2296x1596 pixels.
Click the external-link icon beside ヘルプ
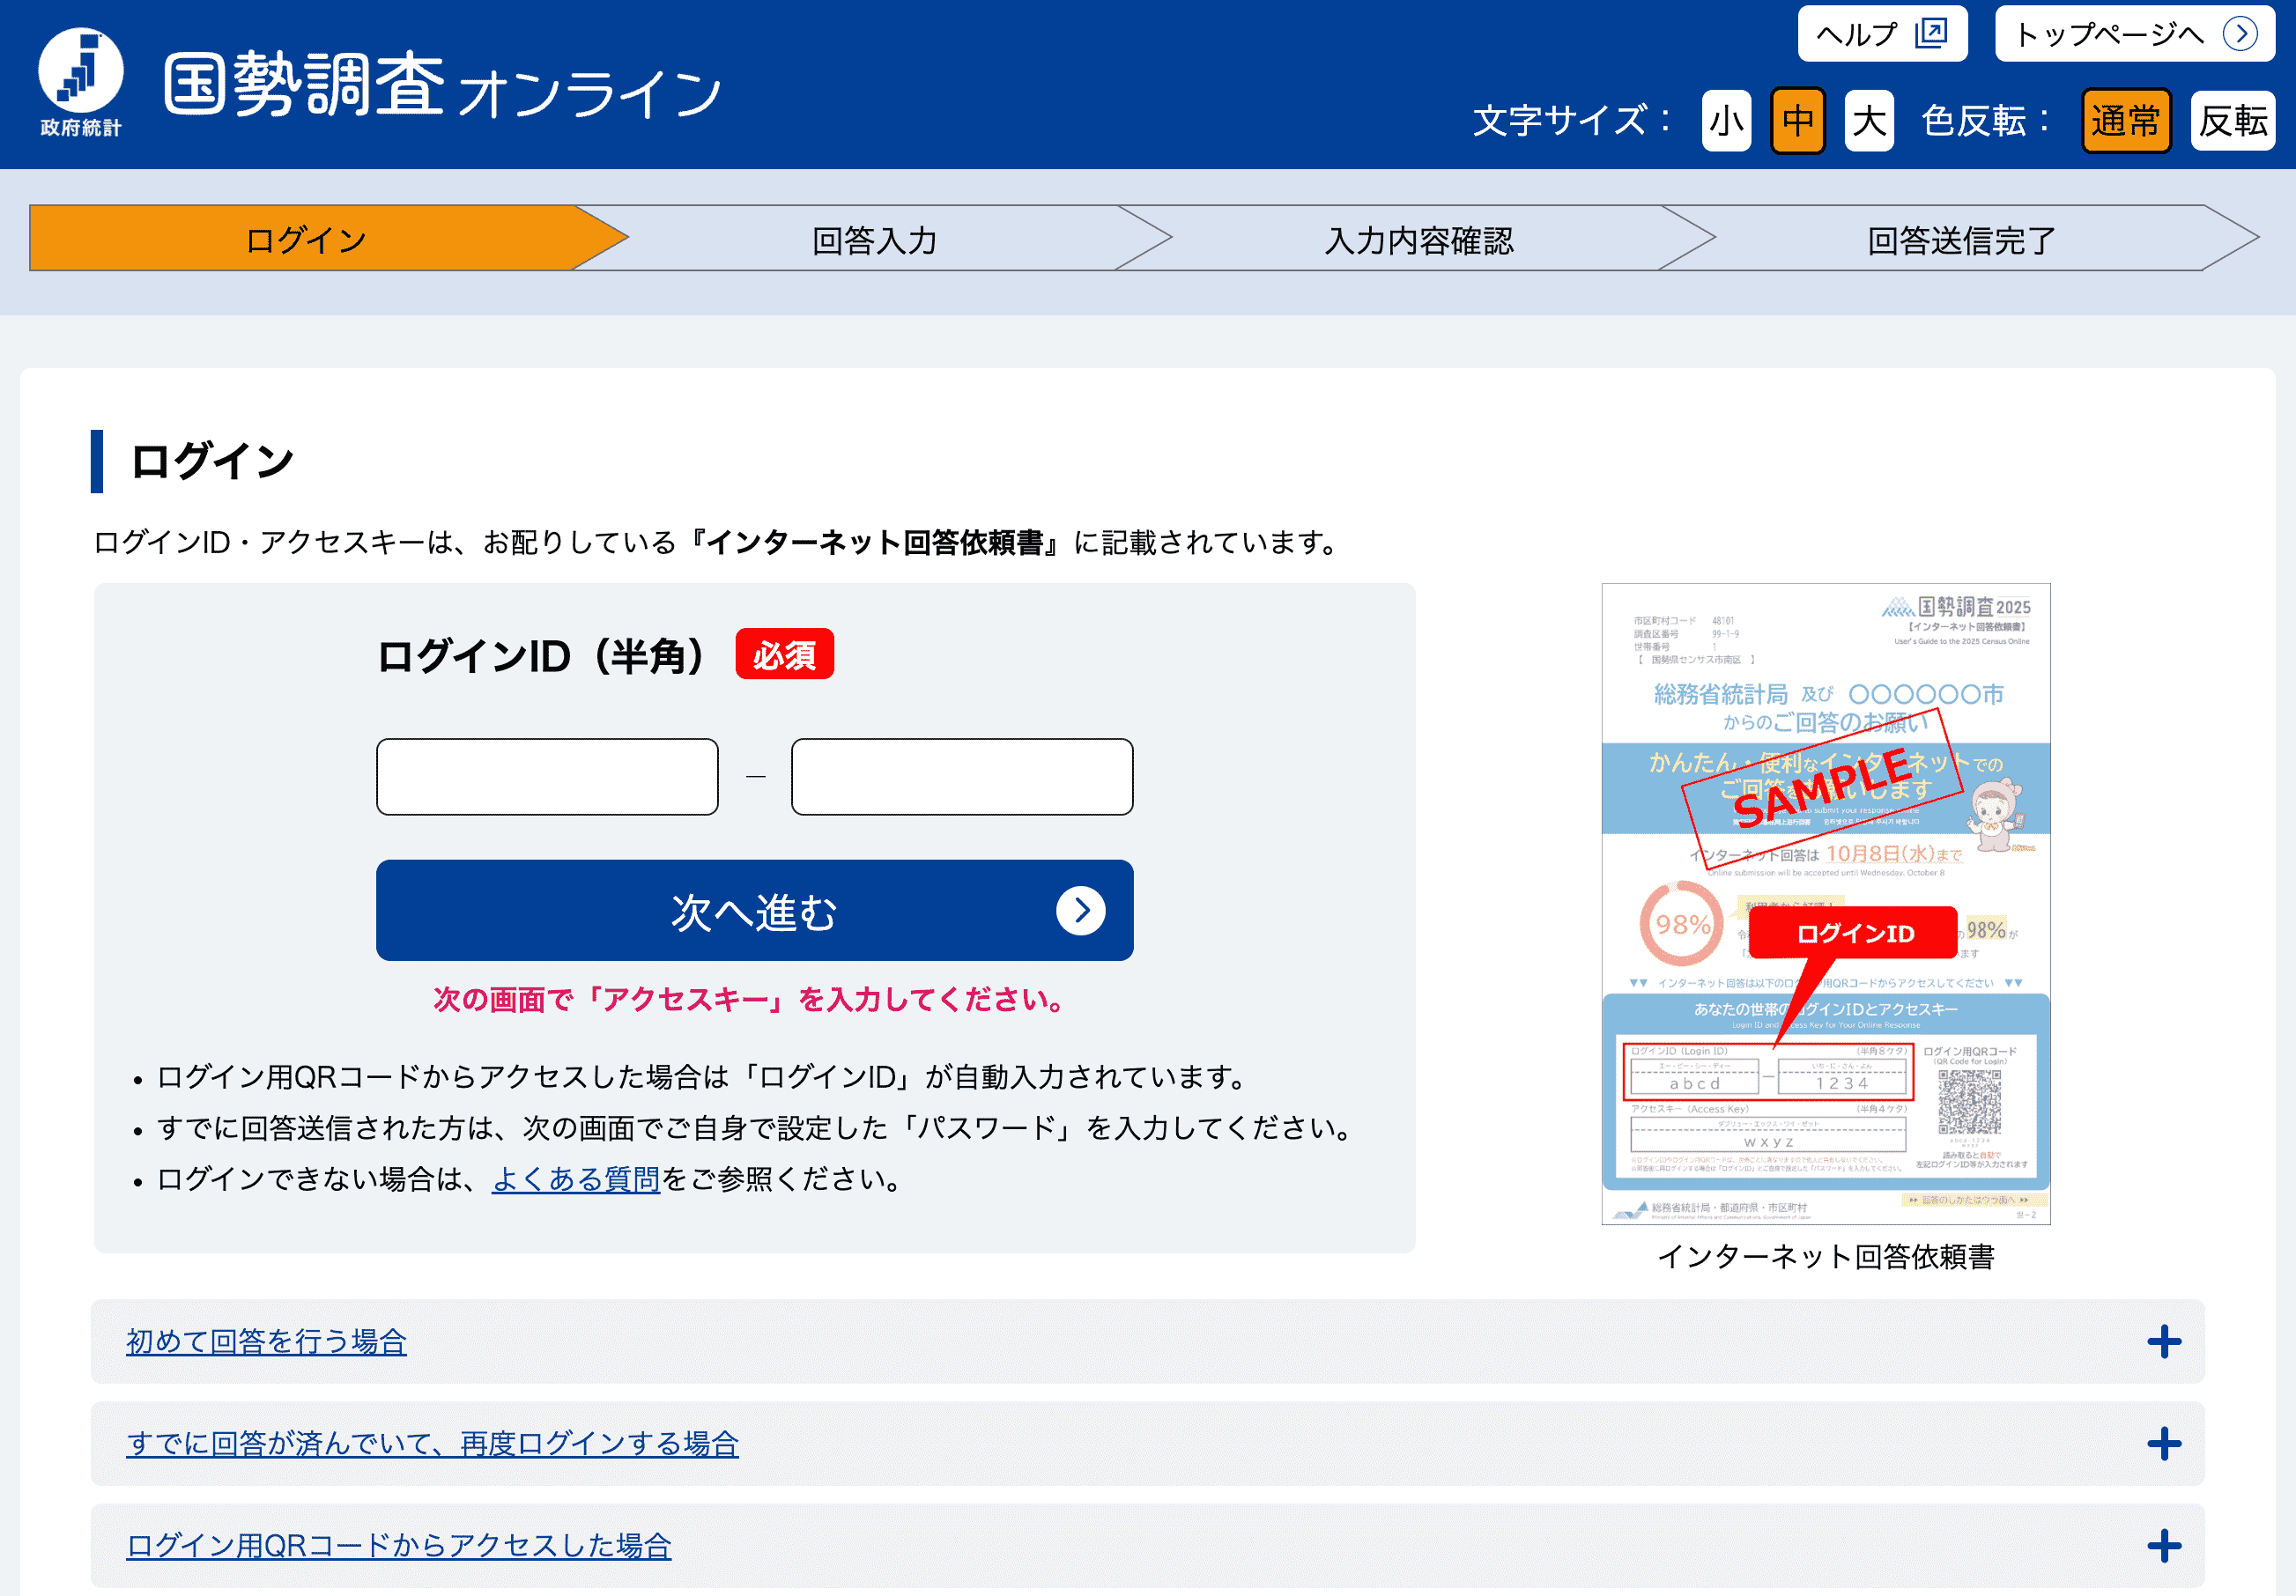1931,33
